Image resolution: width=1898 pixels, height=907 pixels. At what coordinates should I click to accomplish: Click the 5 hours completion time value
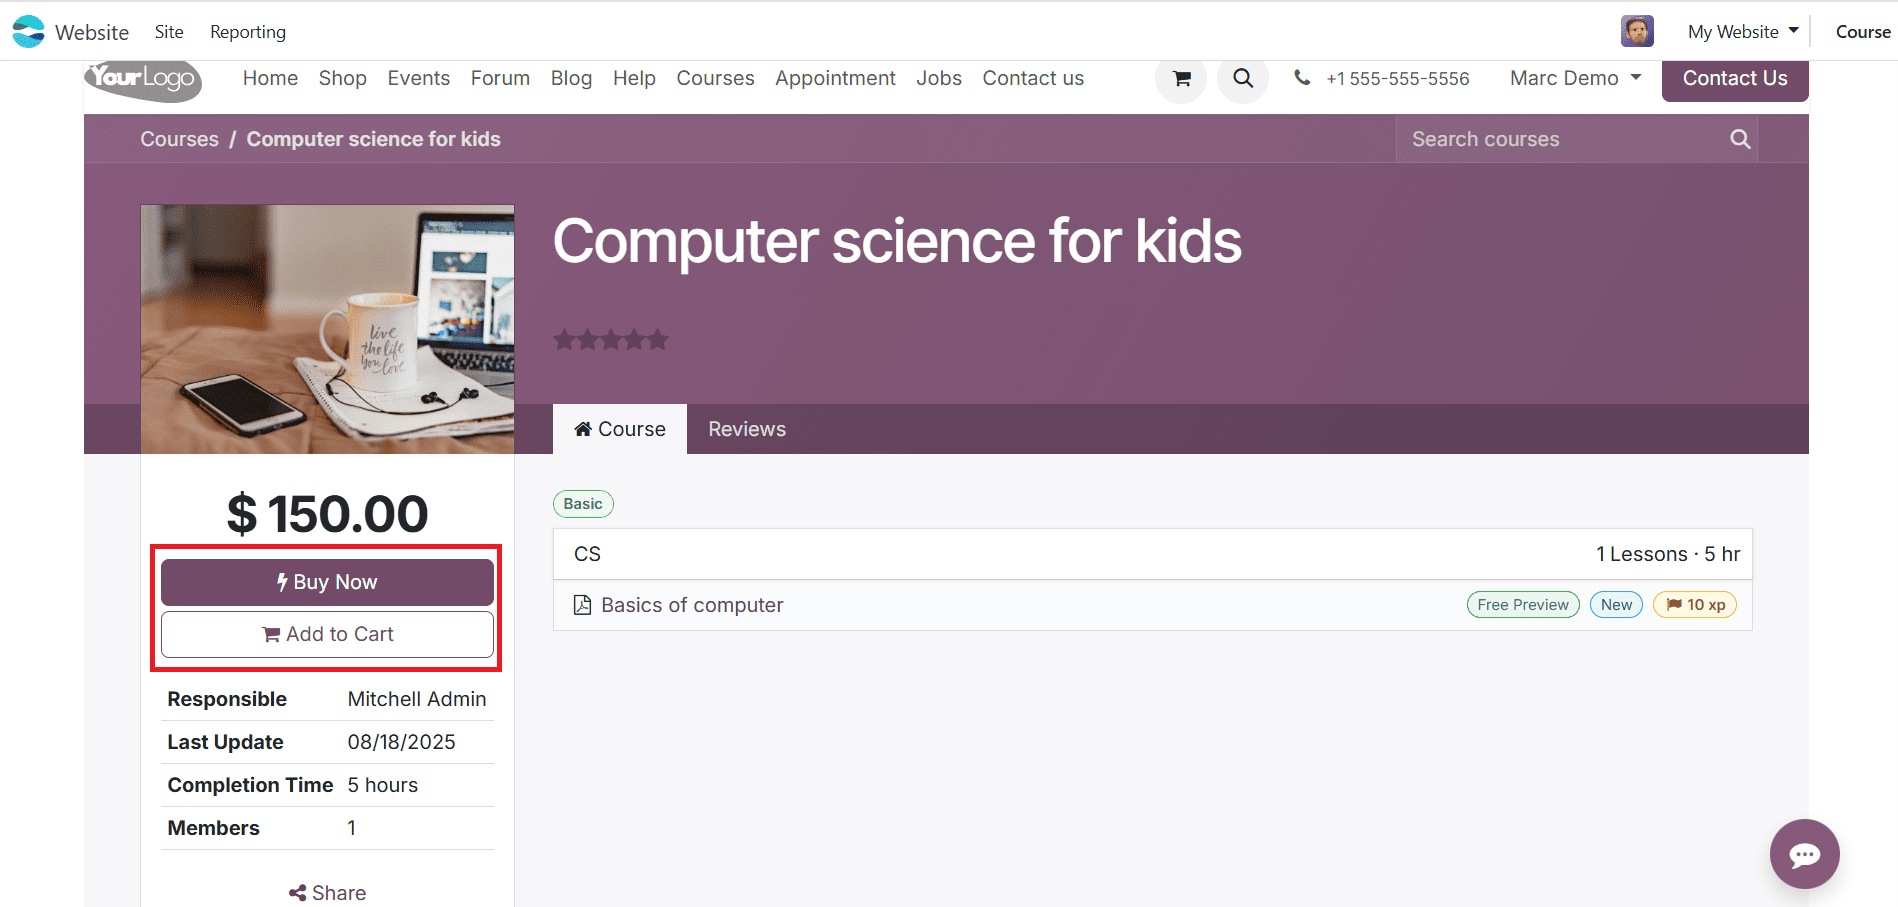(x=382, y=785)
